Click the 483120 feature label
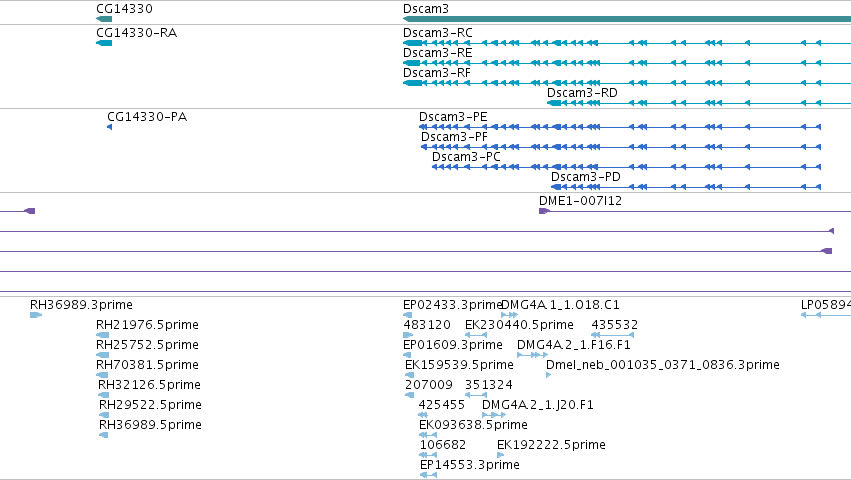The width and height of the screenshot is (851, 480). point(427,325)
